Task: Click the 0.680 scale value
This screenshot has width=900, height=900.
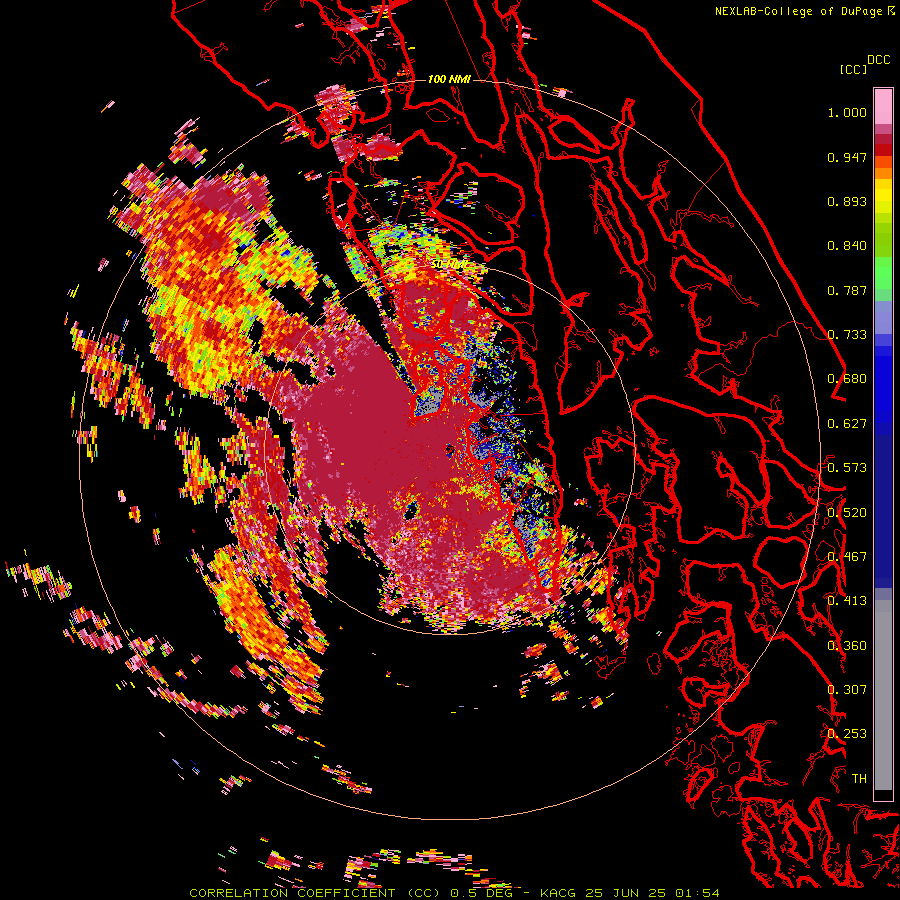Action: (x=847, y=379)
